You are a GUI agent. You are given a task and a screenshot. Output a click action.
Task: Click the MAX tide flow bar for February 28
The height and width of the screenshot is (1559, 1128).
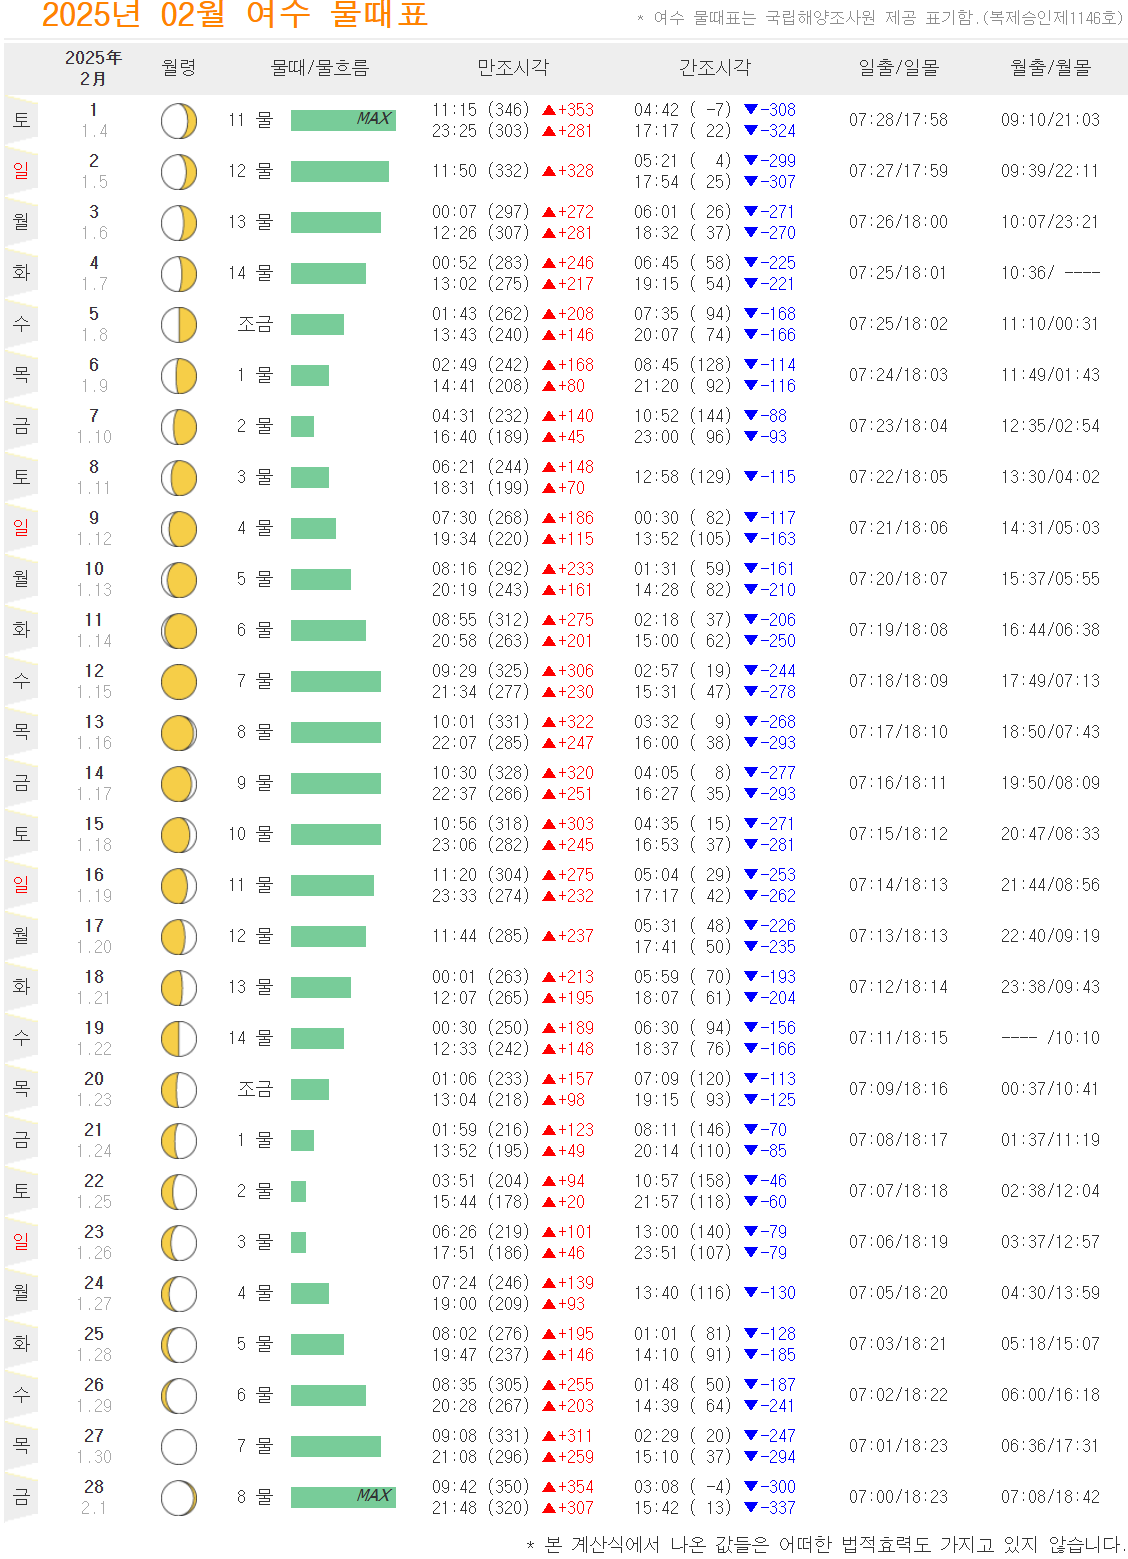point(343,1497)
